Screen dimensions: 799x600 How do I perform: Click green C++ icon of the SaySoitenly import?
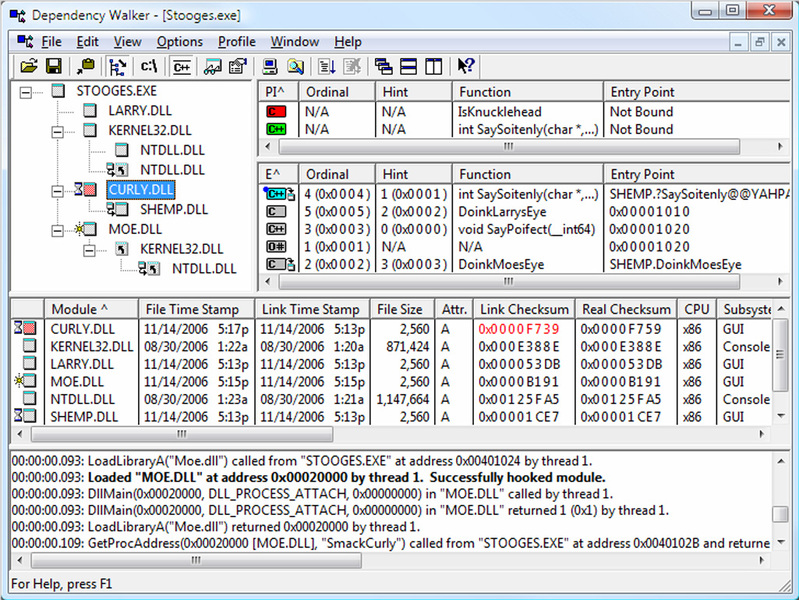[x=276, y=129]
